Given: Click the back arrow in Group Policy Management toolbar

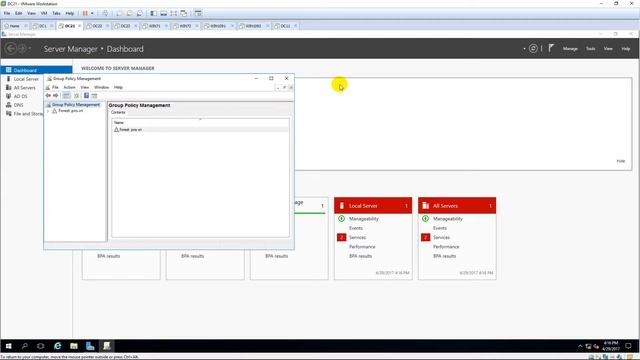Looking at the screenshot, I should 48,96.
